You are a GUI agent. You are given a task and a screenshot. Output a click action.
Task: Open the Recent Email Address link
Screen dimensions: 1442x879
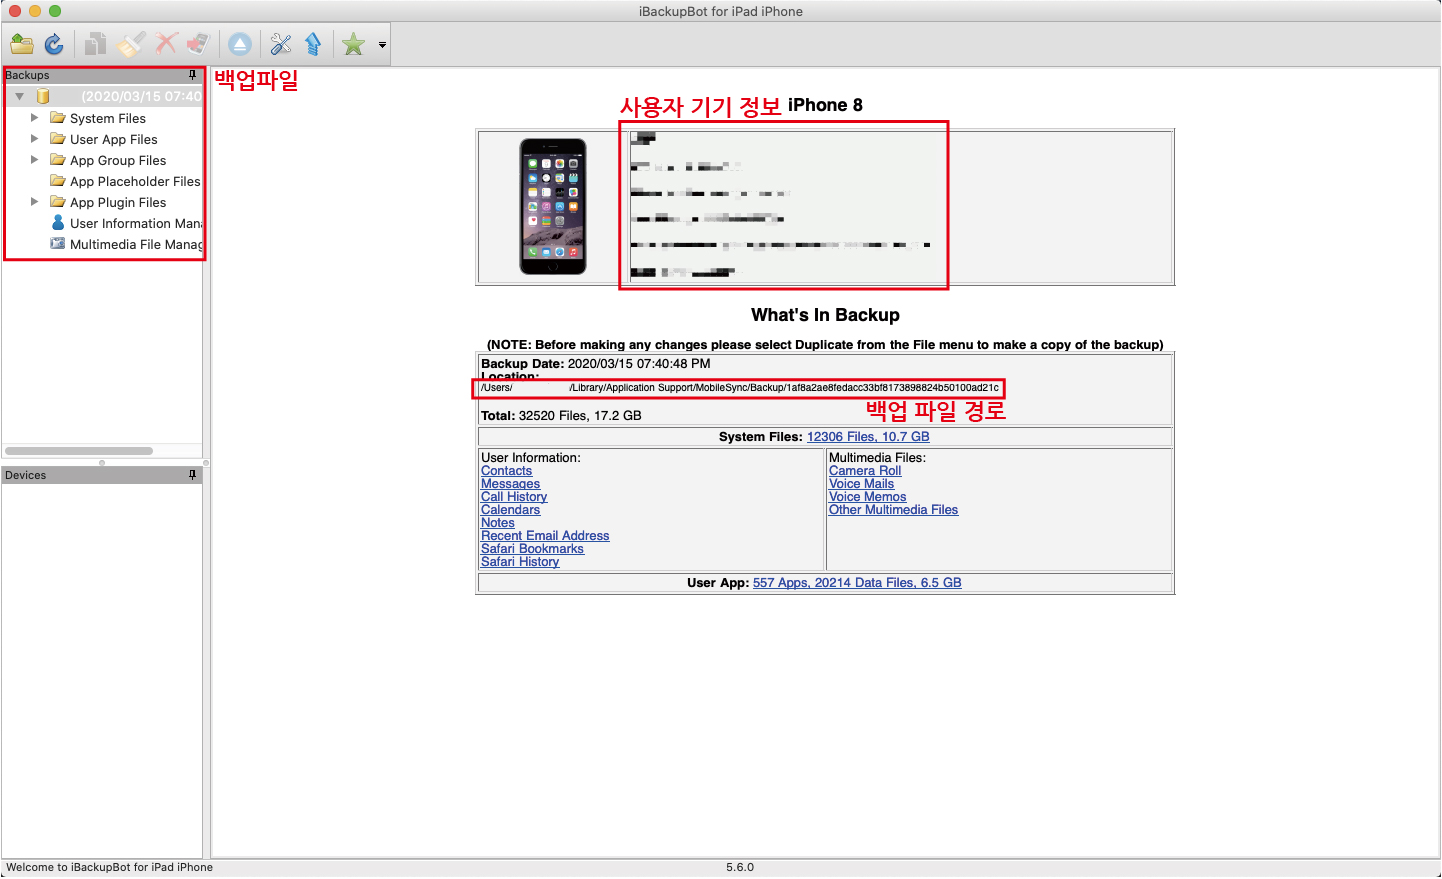pyautogui.click(x=545, y=536)
